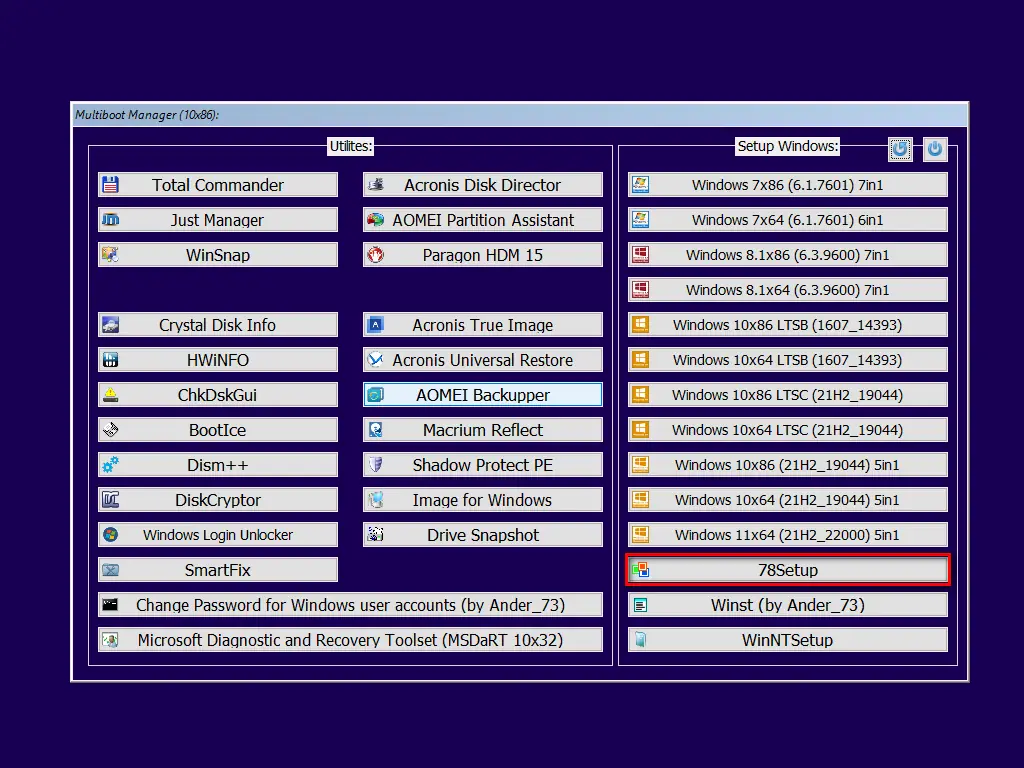Click the restart computer icon
The image size is (1024, 768).
click(x=900, y=148)
